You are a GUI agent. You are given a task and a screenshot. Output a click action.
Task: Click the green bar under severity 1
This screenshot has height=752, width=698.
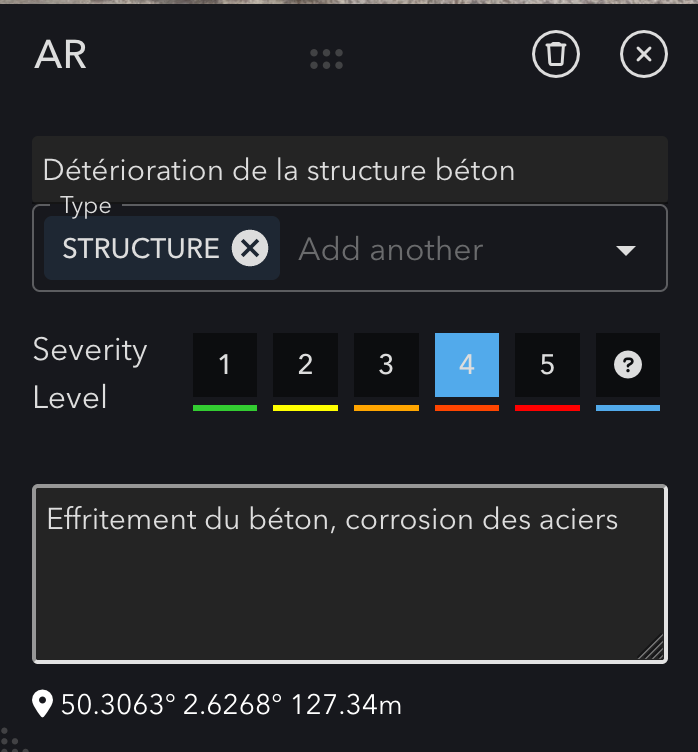click(225, 408)
